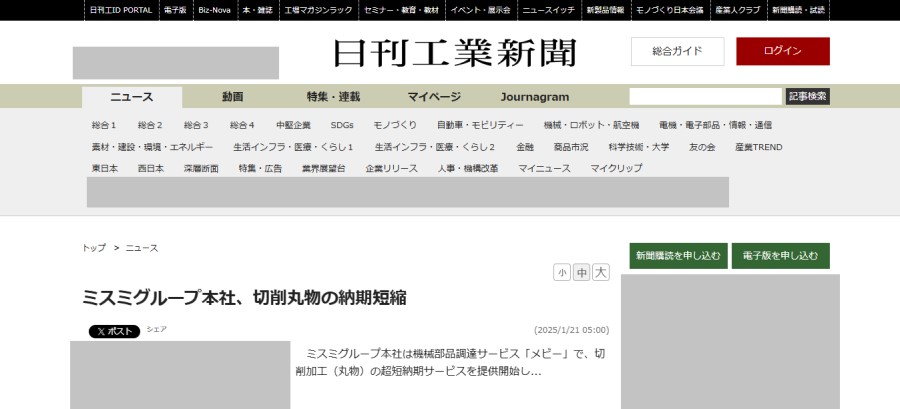Click the 日刊工業新聞 logo

coord(455,53)
